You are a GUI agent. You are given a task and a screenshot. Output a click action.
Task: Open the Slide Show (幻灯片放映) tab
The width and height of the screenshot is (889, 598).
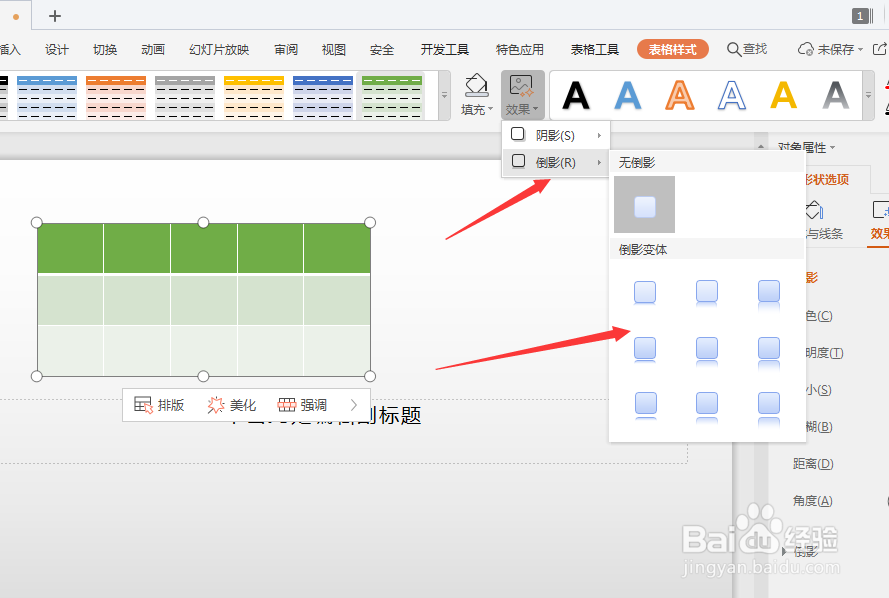click(x=219, y=50)
